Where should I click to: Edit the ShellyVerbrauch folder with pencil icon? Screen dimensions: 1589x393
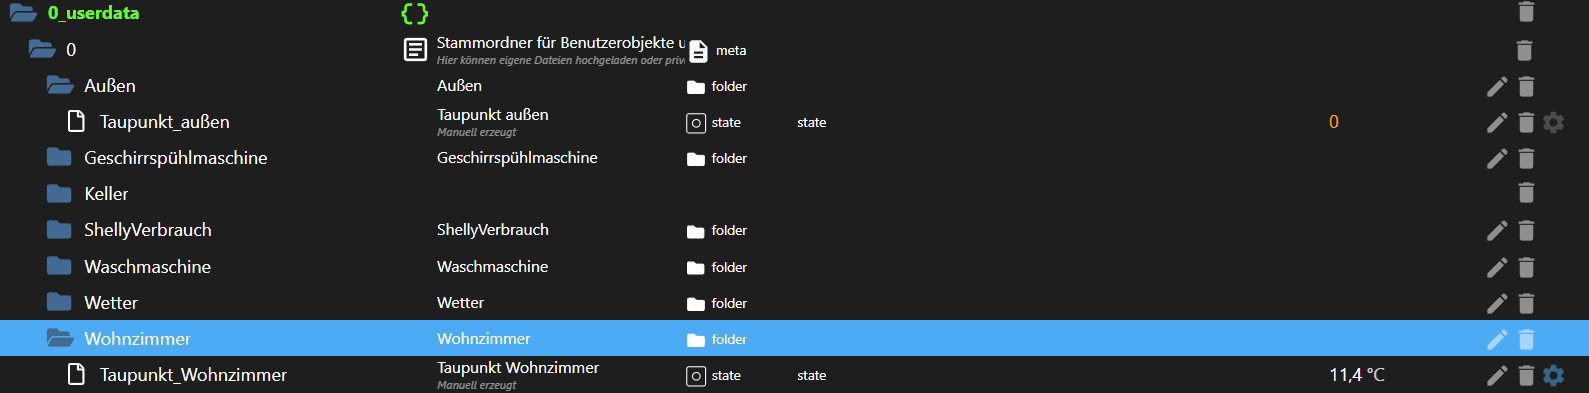[x=1497, y=231]
